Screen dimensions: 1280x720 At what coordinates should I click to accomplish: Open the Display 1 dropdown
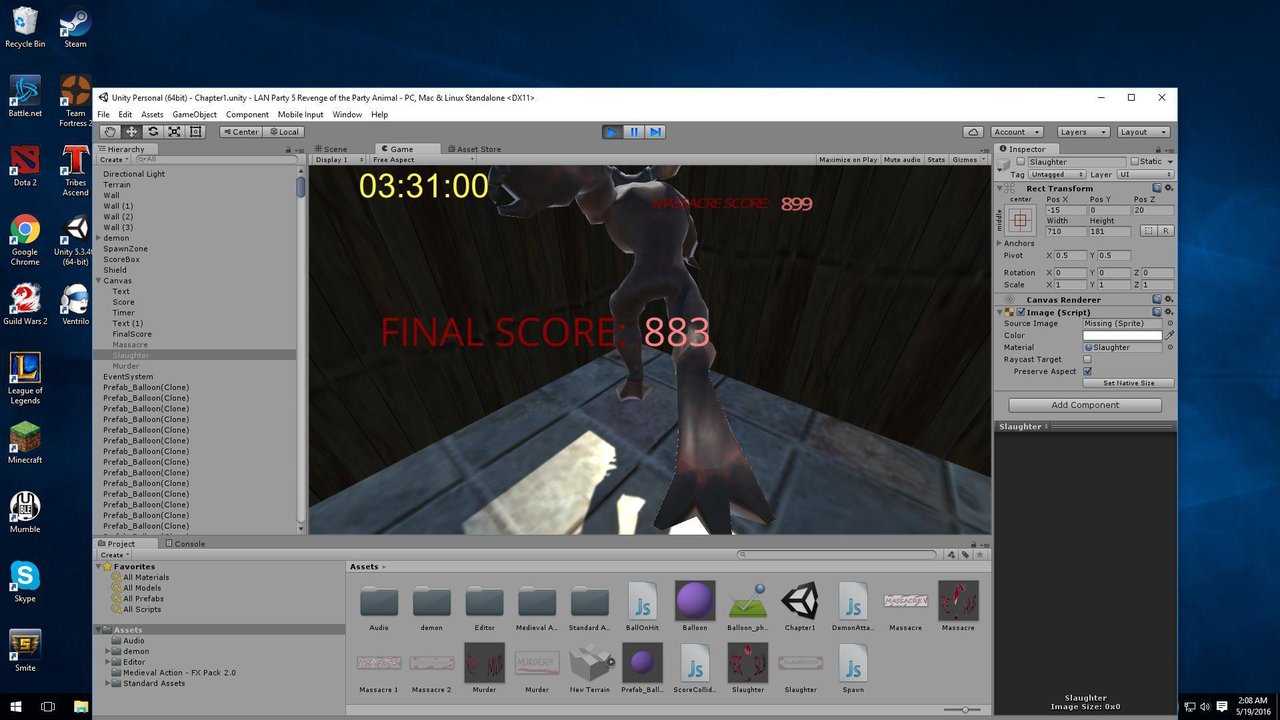[339, 160]
